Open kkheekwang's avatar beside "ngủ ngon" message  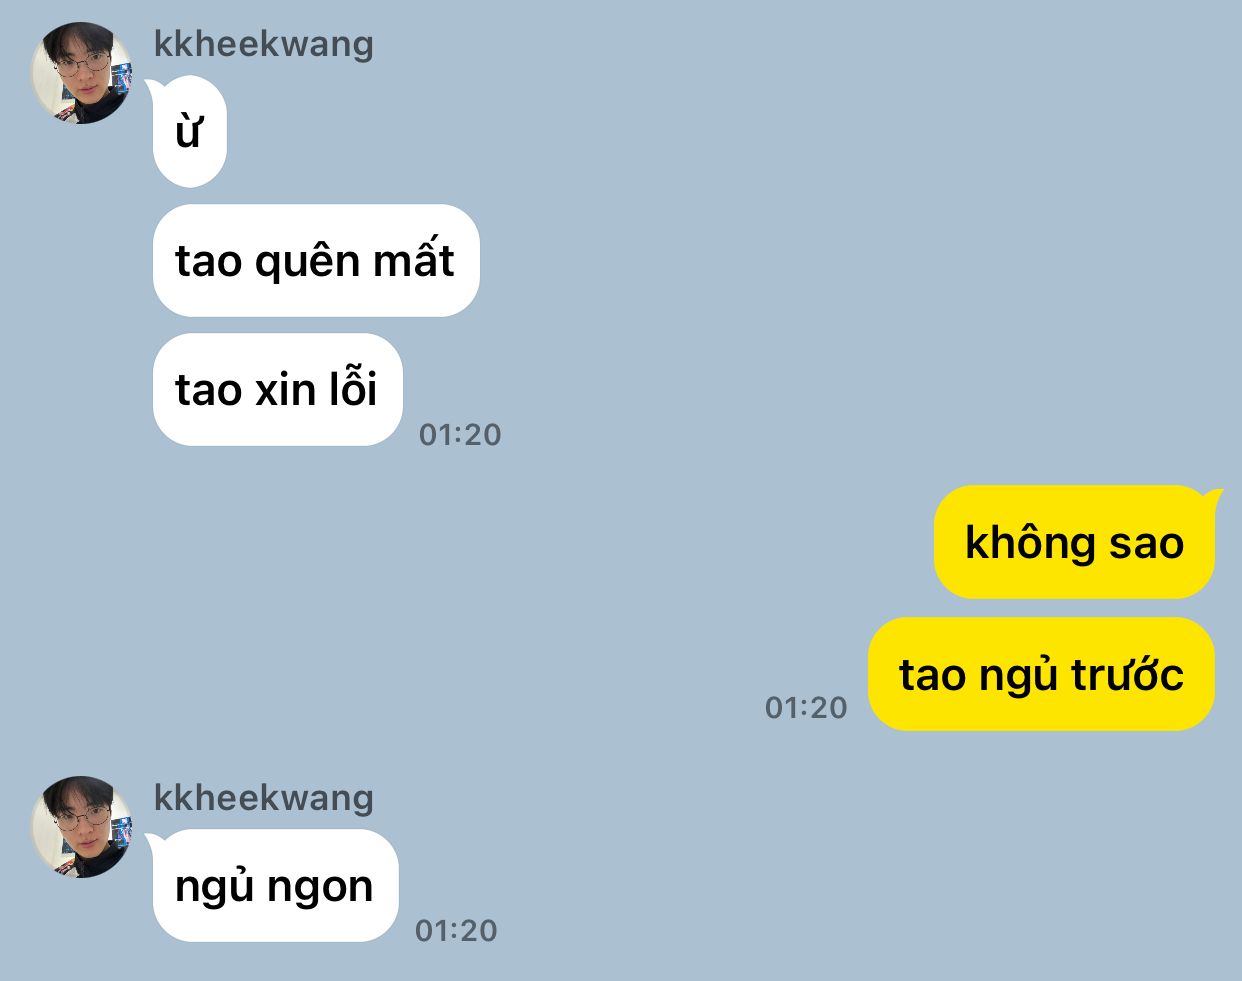pos(82,827)
